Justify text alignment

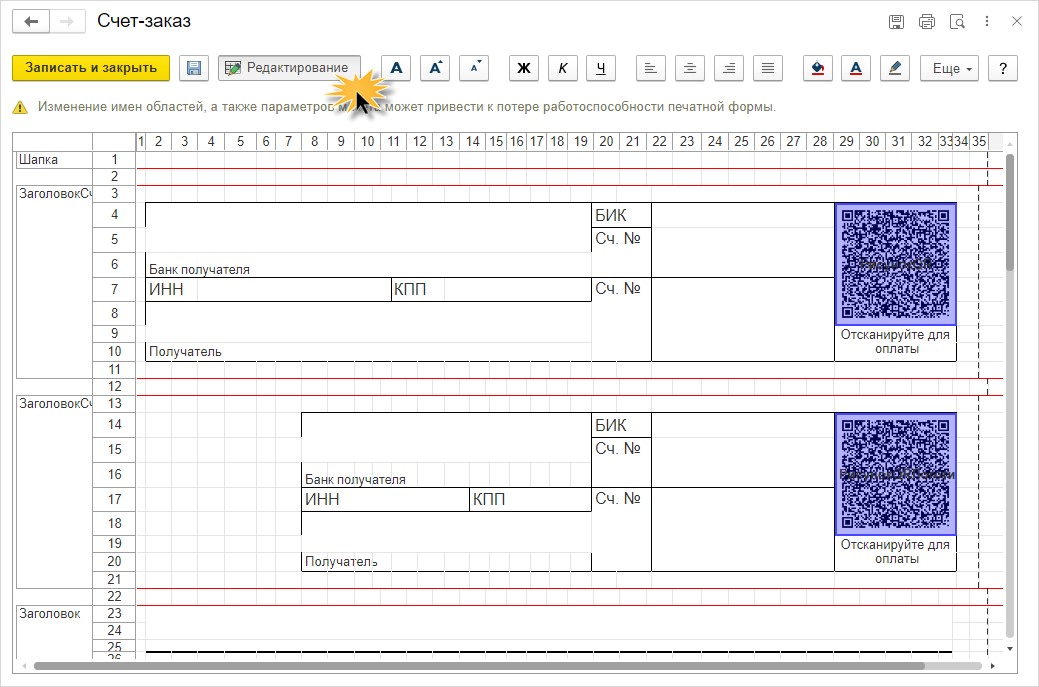(x=768, y=68)
